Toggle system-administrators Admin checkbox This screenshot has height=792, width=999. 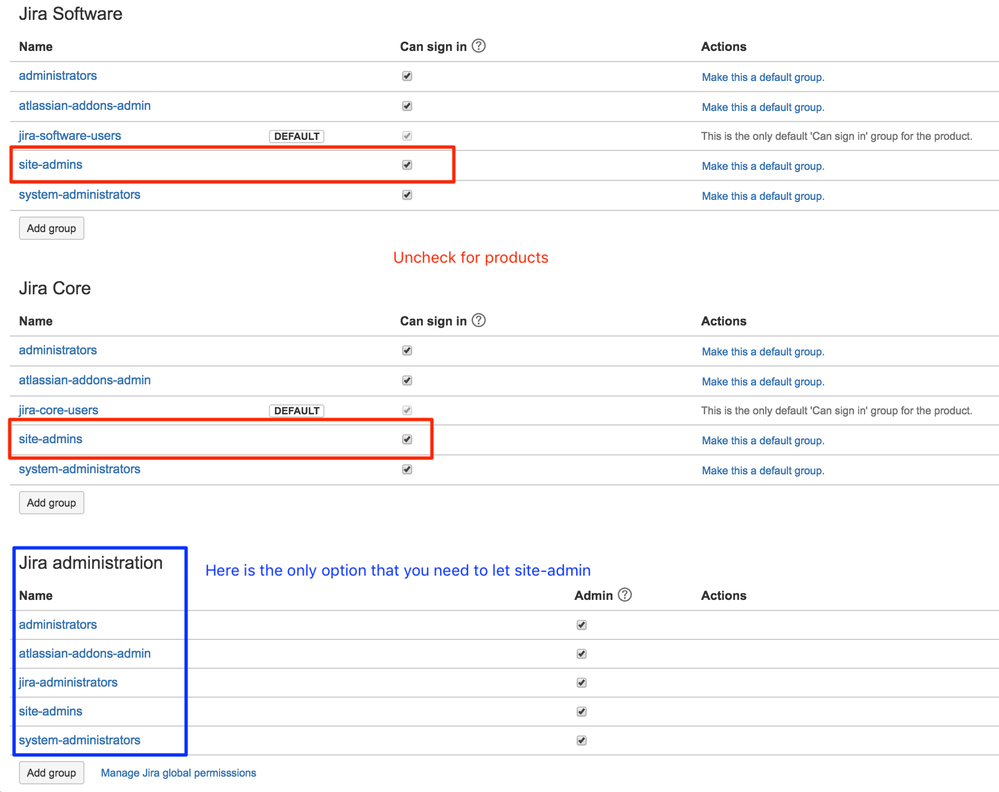click(x=582, y=740)
